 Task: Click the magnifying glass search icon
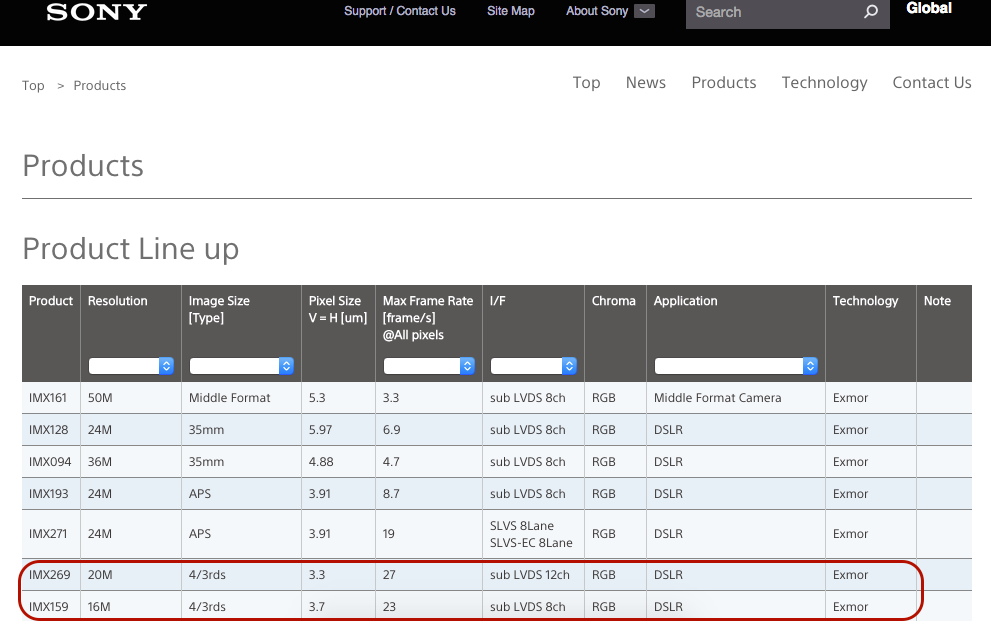click(870, 12)
